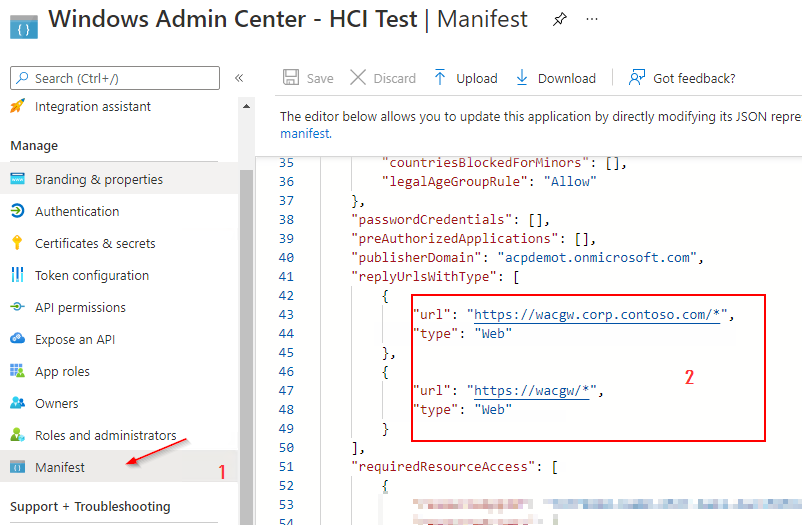802x525 pixels.
Task: Open Branding & properties page
Action: (x=99, y=180)
